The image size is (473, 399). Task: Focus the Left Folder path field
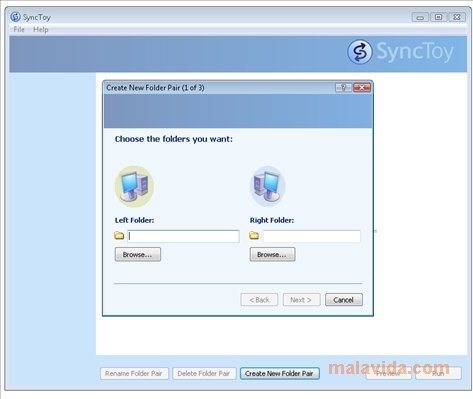pos(183,236)
